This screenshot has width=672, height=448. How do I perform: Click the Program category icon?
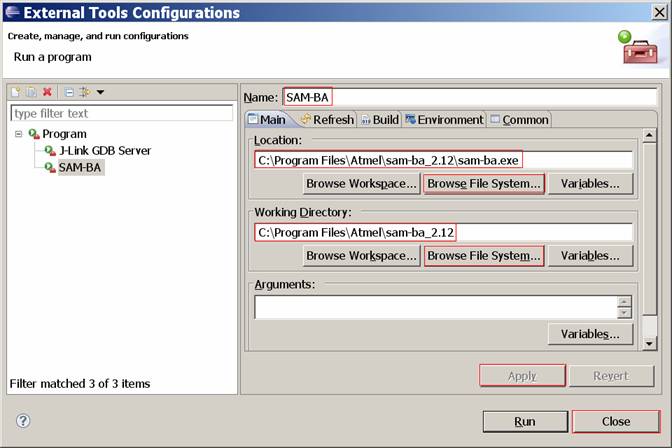tap(34, 134)
